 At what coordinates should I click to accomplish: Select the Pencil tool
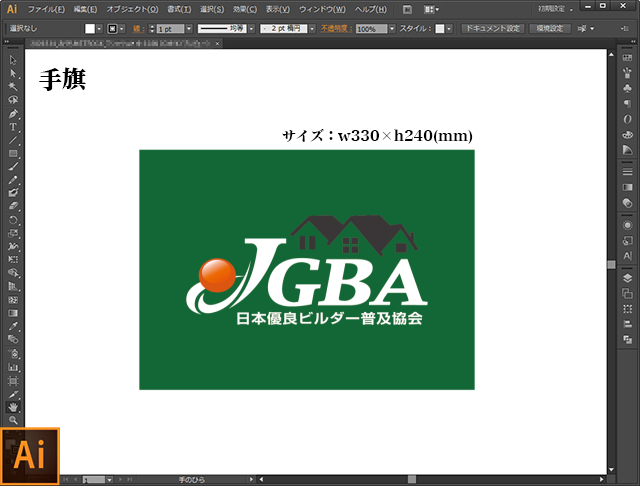(13, 180)
